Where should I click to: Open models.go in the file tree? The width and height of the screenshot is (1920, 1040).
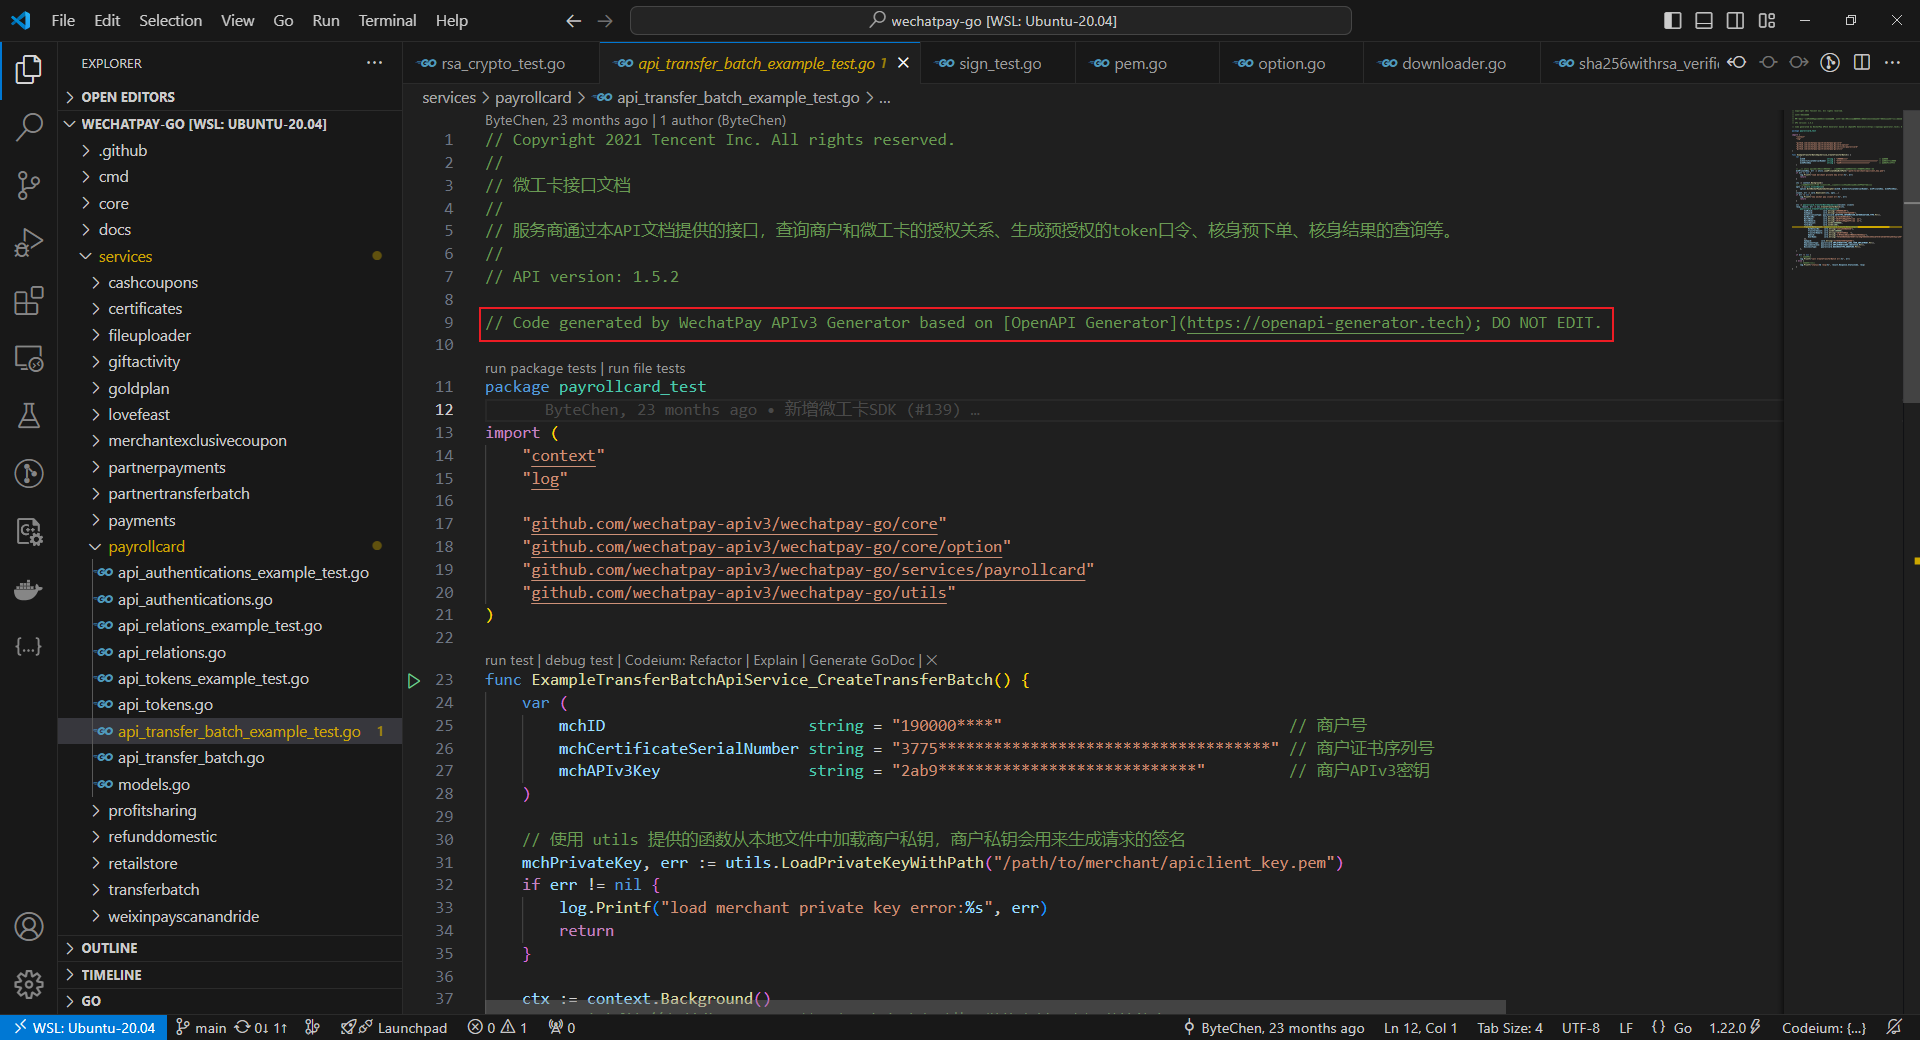coord(230,785)
